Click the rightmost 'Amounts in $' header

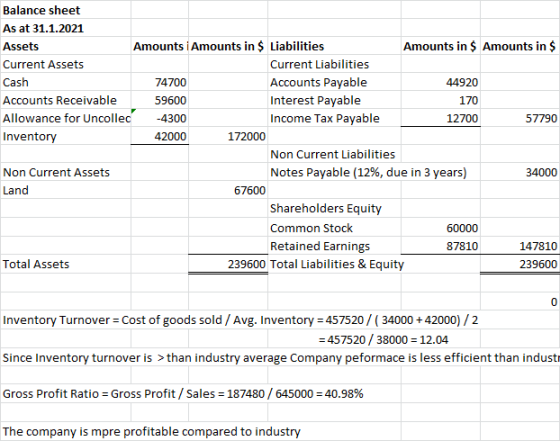(519, 46)
